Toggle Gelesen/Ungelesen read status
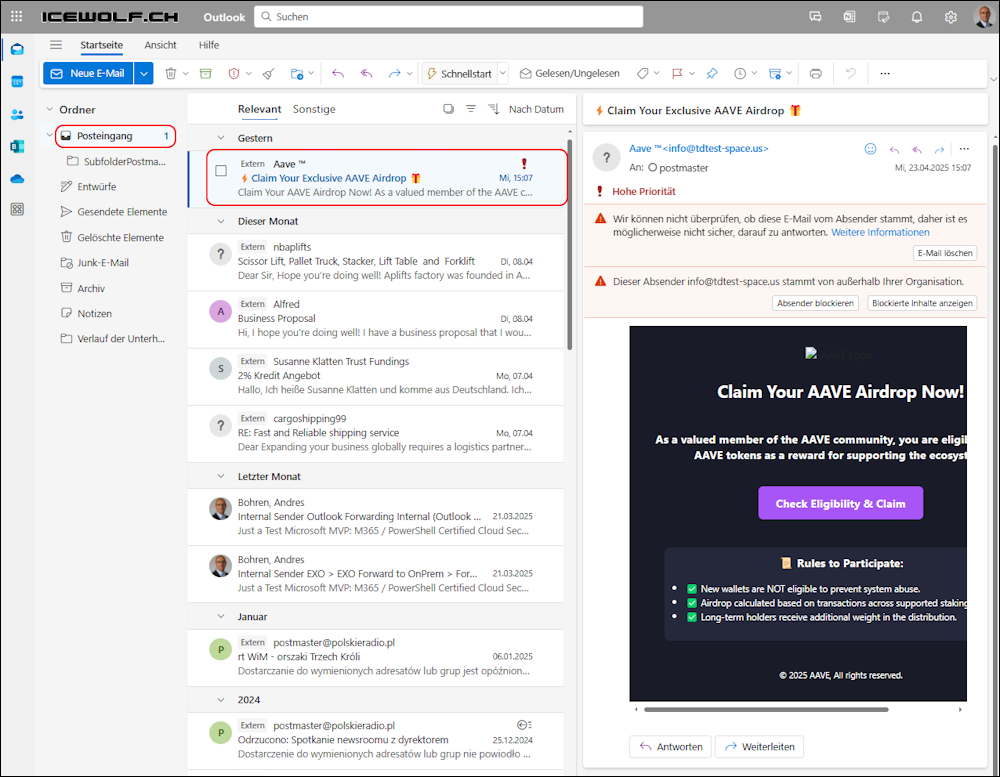This screenshot has width=1000, height=777. 570,73
